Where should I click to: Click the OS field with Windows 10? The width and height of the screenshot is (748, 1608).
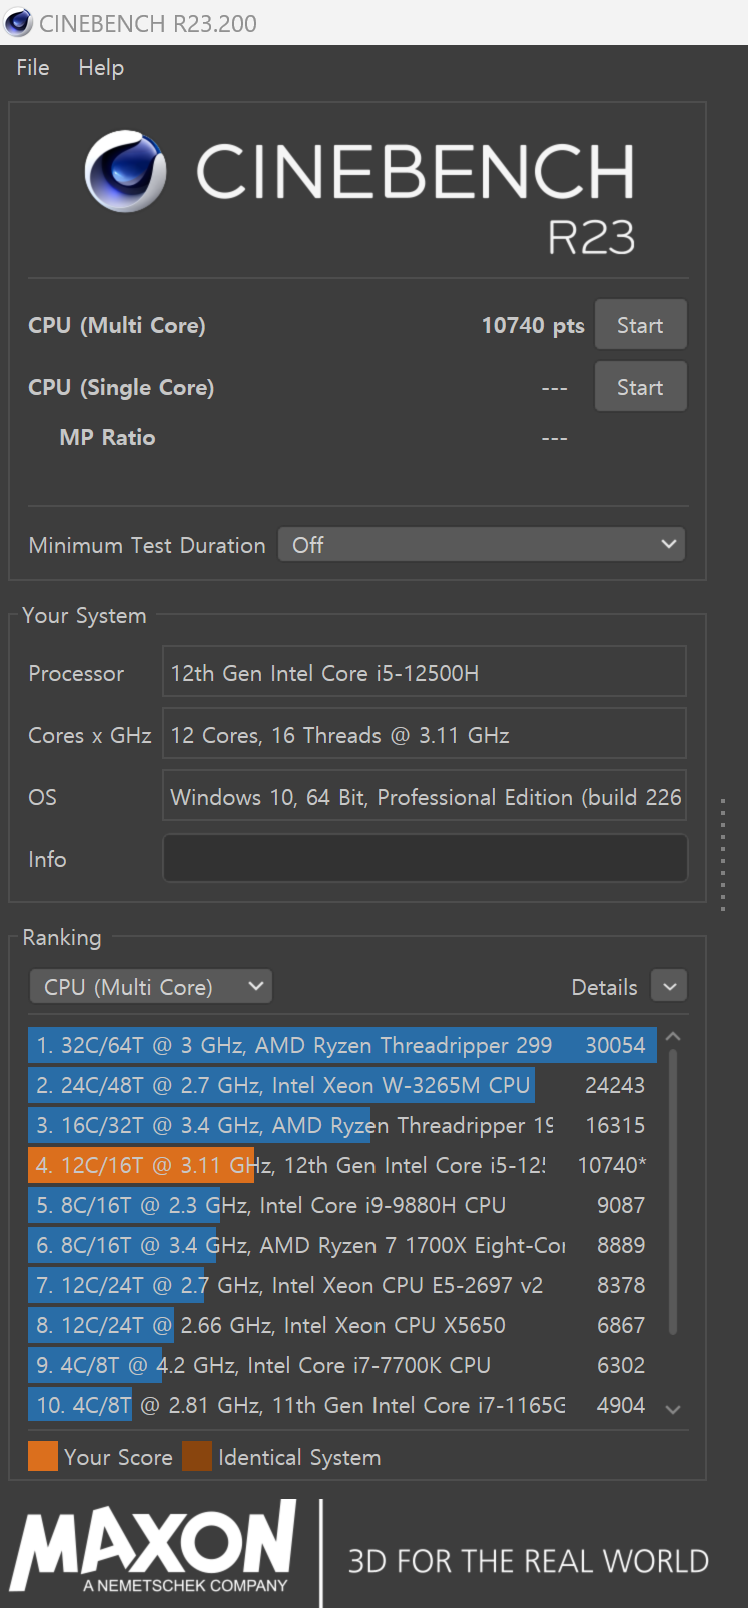[x=424, y=796]
